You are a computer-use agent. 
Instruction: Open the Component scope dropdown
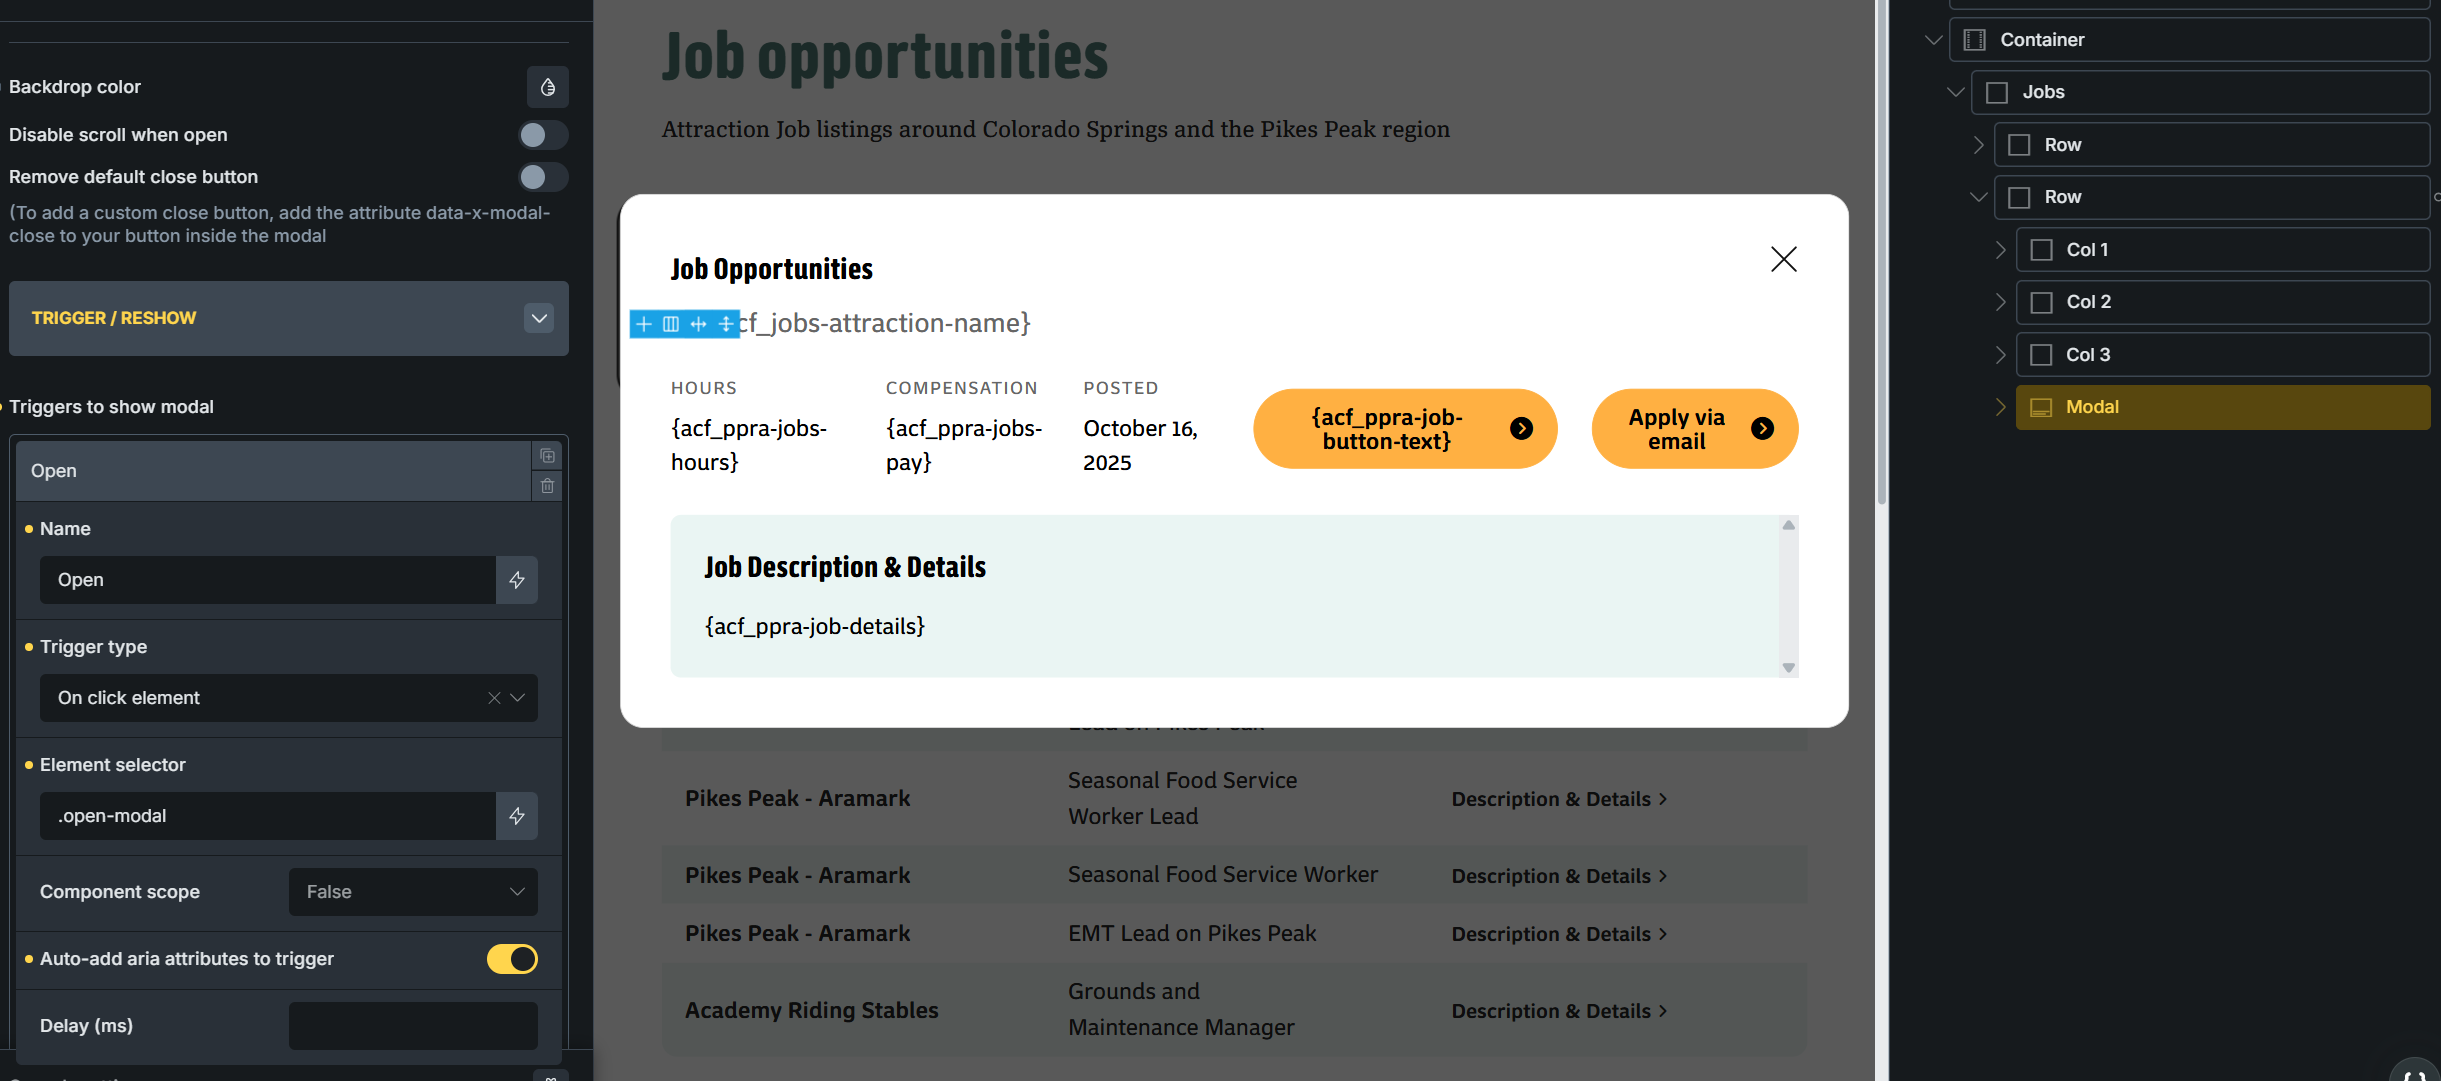(413, 892)
